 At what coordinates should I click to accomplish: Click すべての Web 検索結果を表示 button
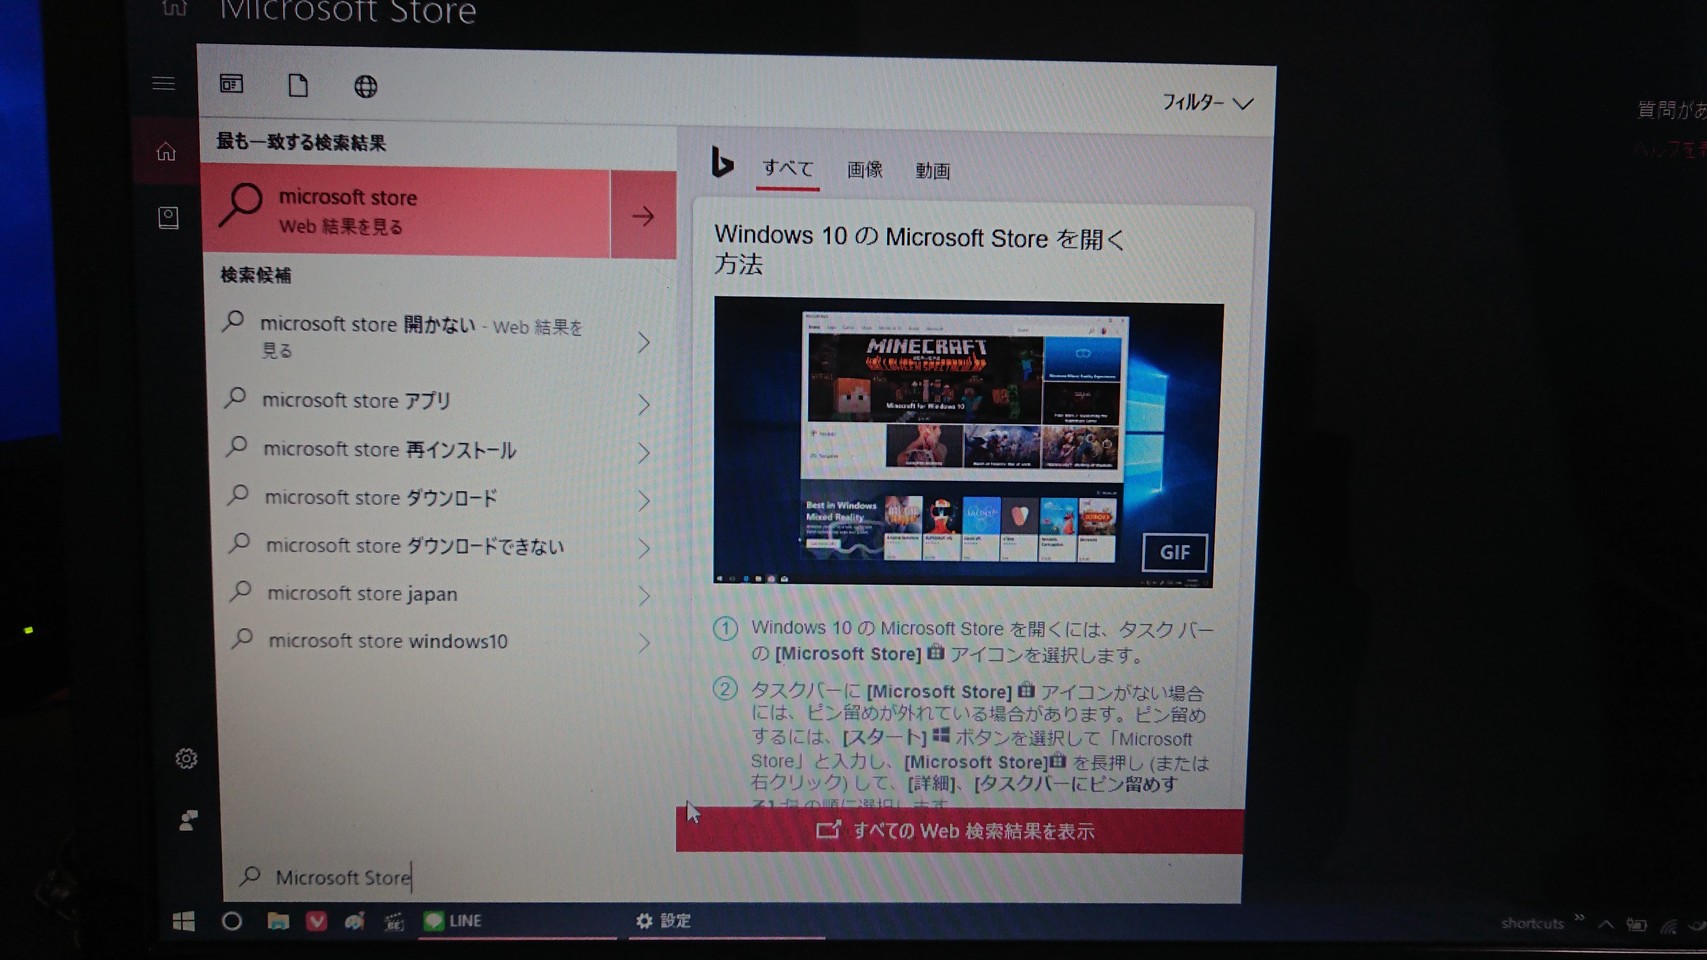coord(959,831)
